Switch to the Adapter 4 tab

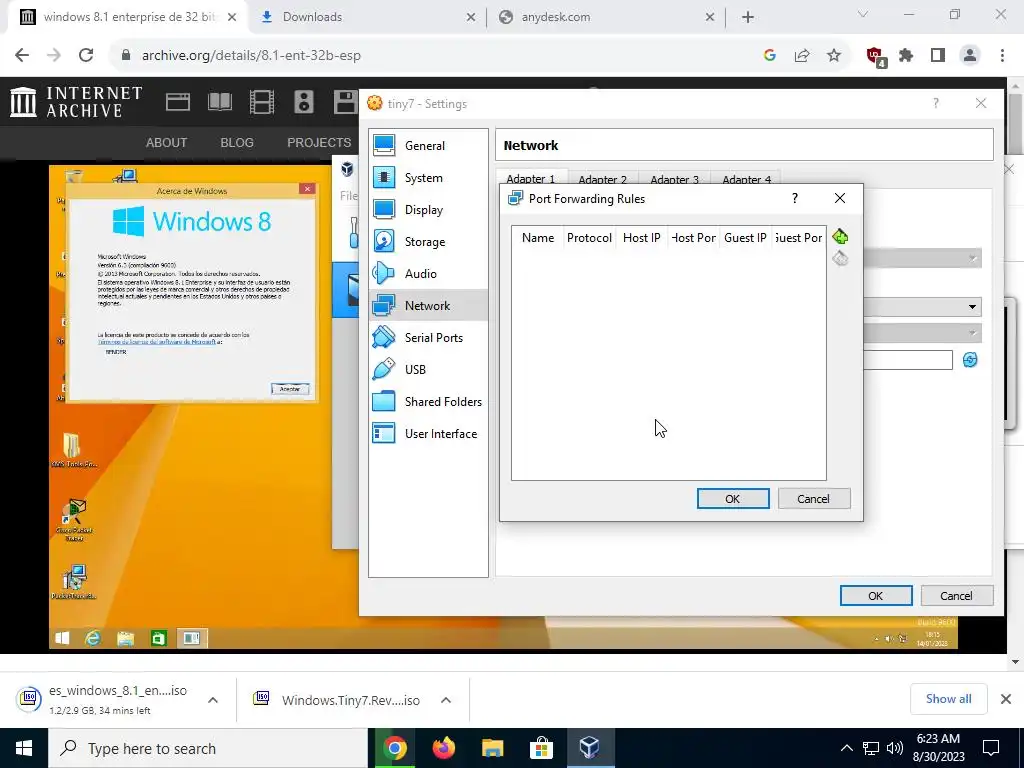[746, 179]
